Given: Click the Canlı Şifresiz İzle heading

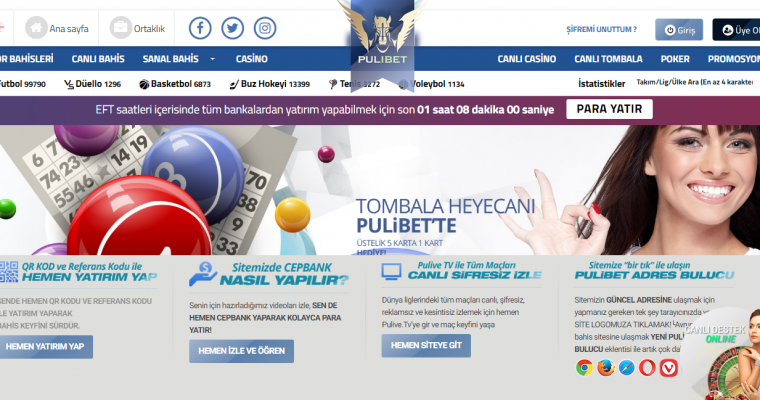Looking at the screenshot, I should pyautogui.click(x=475, y=275).
